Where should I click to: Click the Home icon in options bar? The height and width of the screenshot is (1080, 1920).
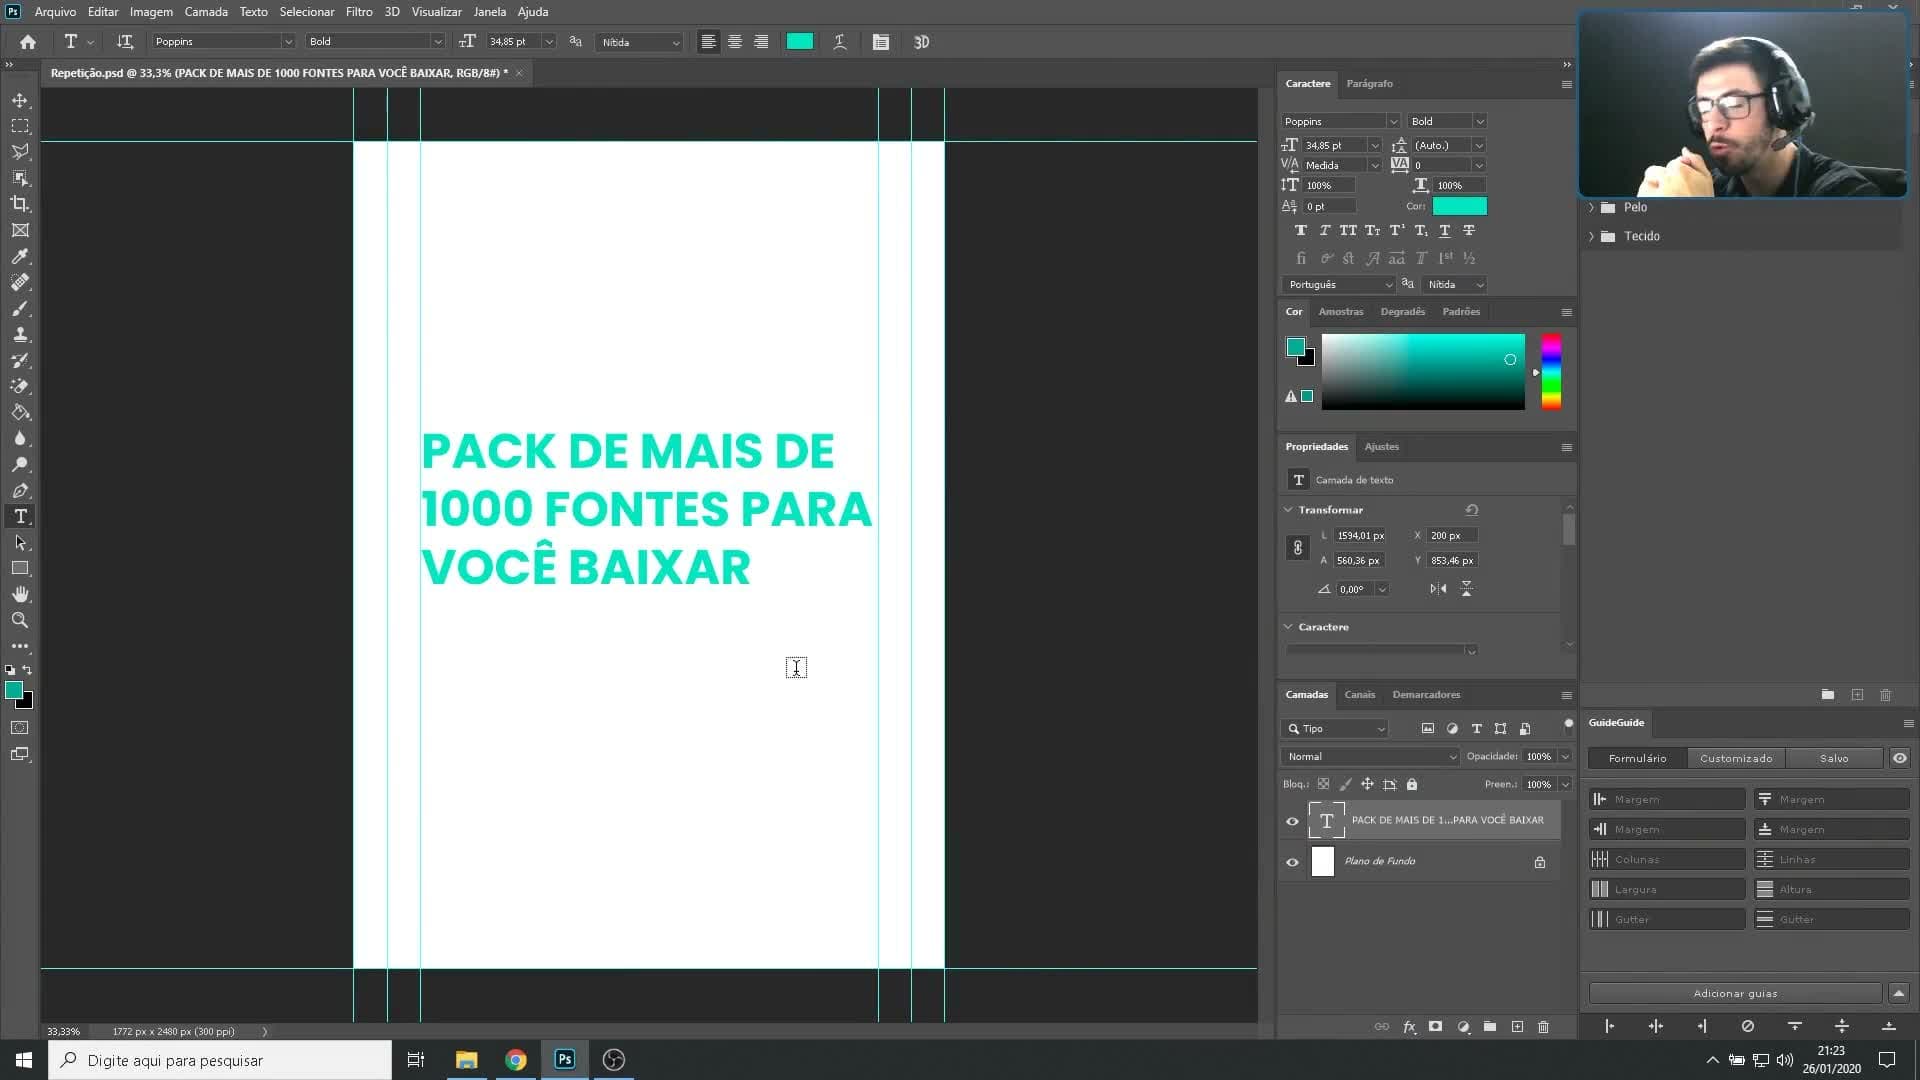click(28, 42)
